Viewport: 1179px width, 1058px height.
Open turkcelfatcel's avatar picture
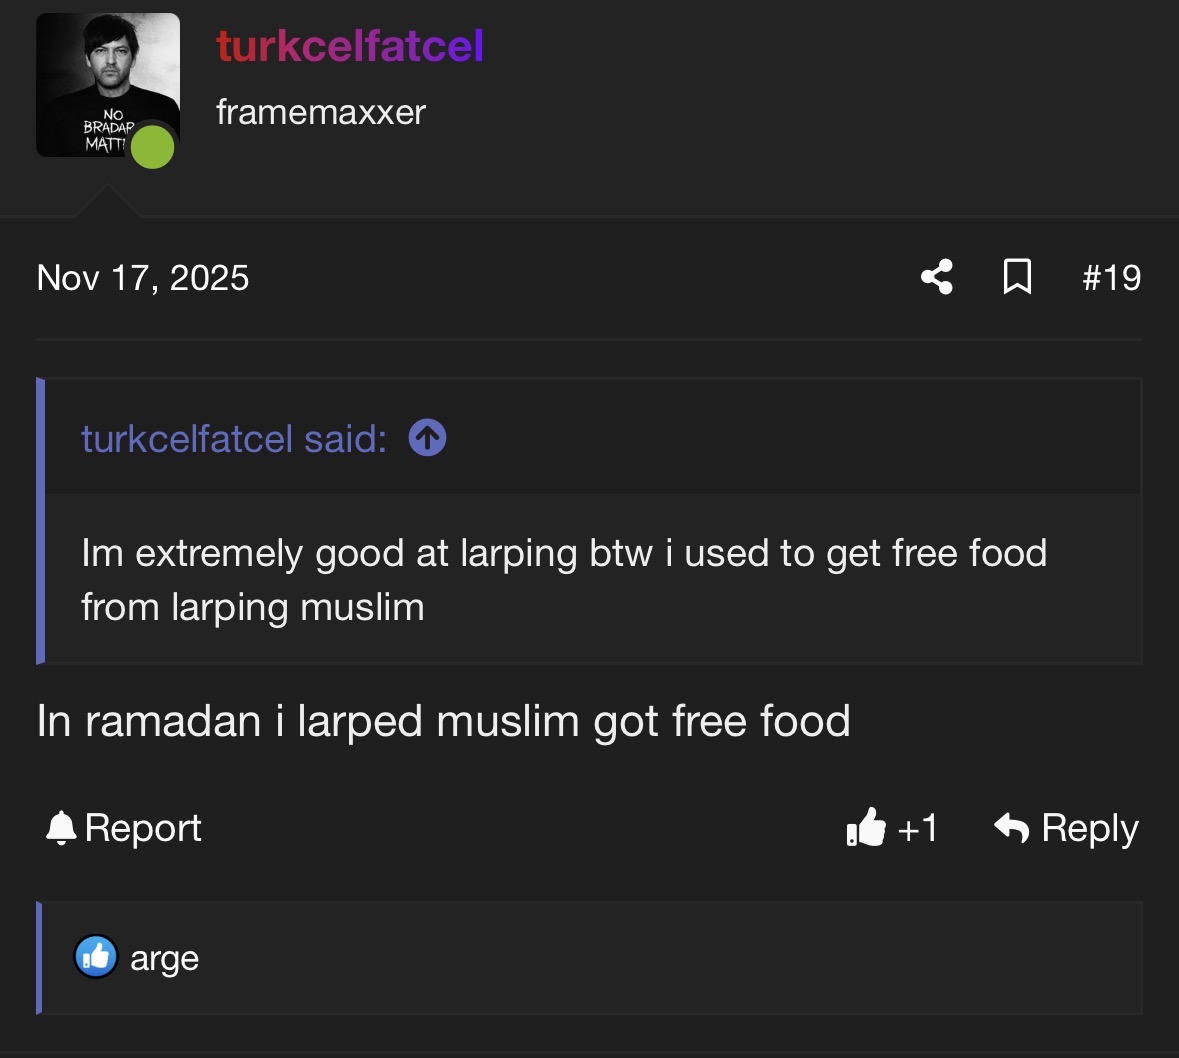(x=107, y=84)
